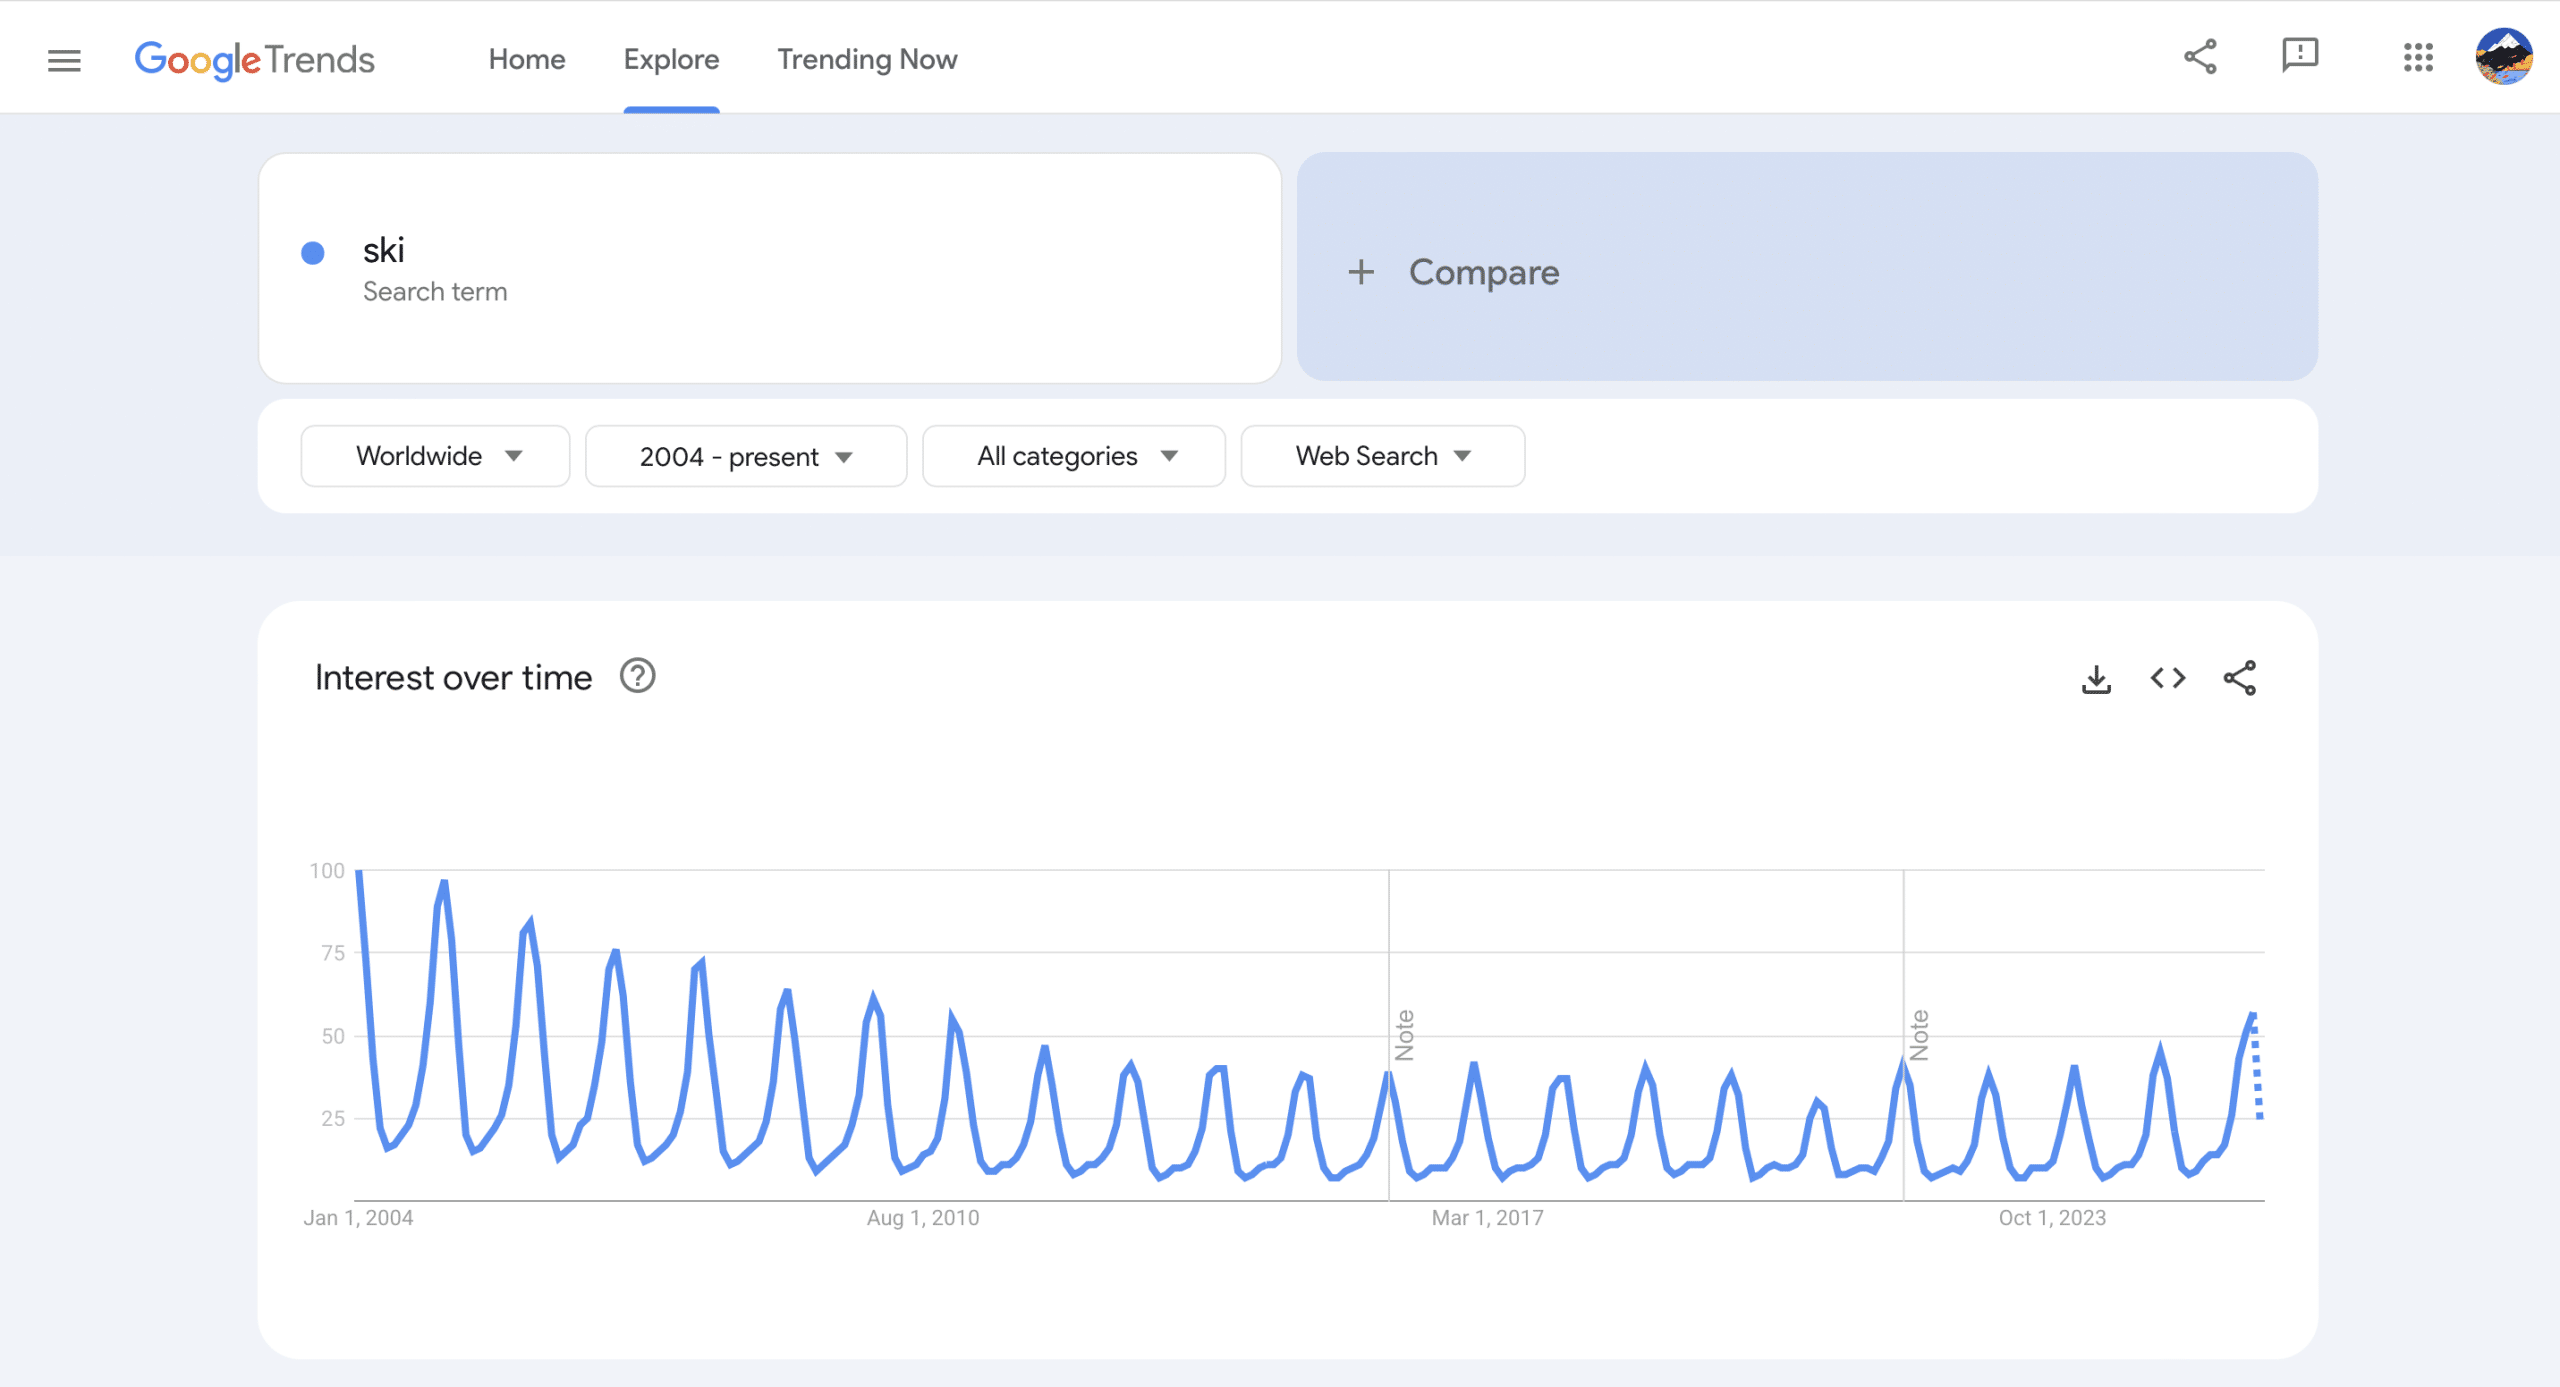Open the embed code icon
The height and width of the screenshot is (1387, 2560).
tap(2168, 678)
